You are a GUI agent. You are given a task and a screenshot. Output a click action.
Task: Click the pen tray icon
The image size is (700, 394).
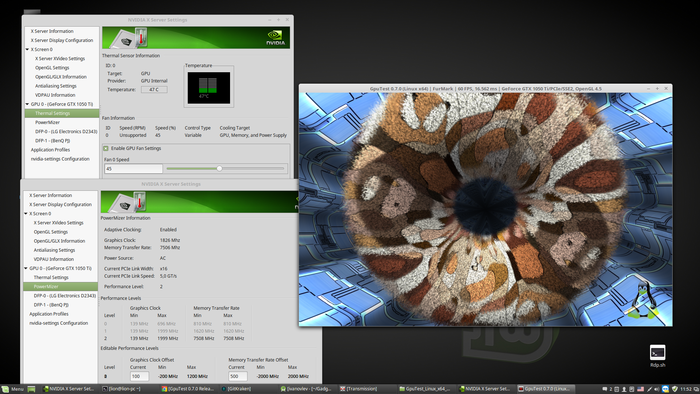650,389
